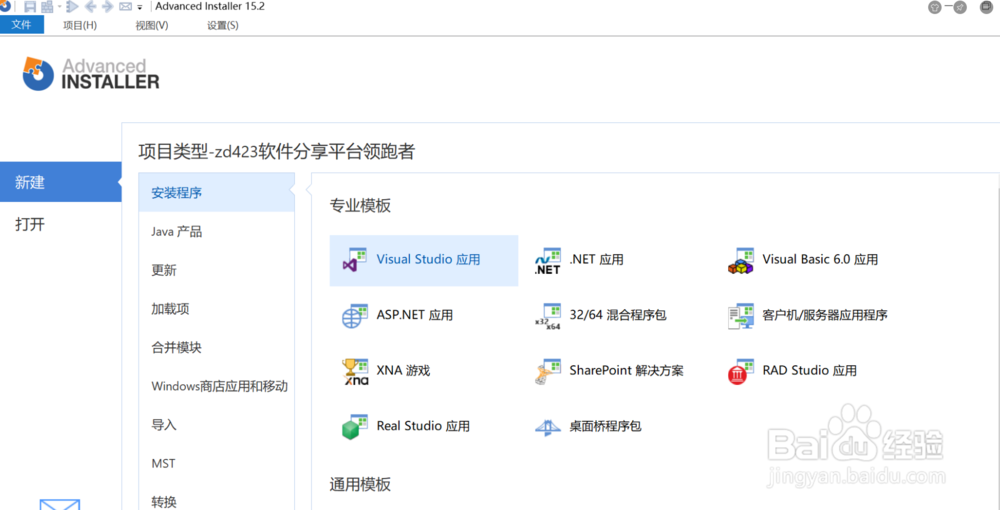The height and width of the screenshot is (510, 1000).
Task: Click the RAD Studio 应用 red icon
Action: pyautogui.click(x=740, y=371)
